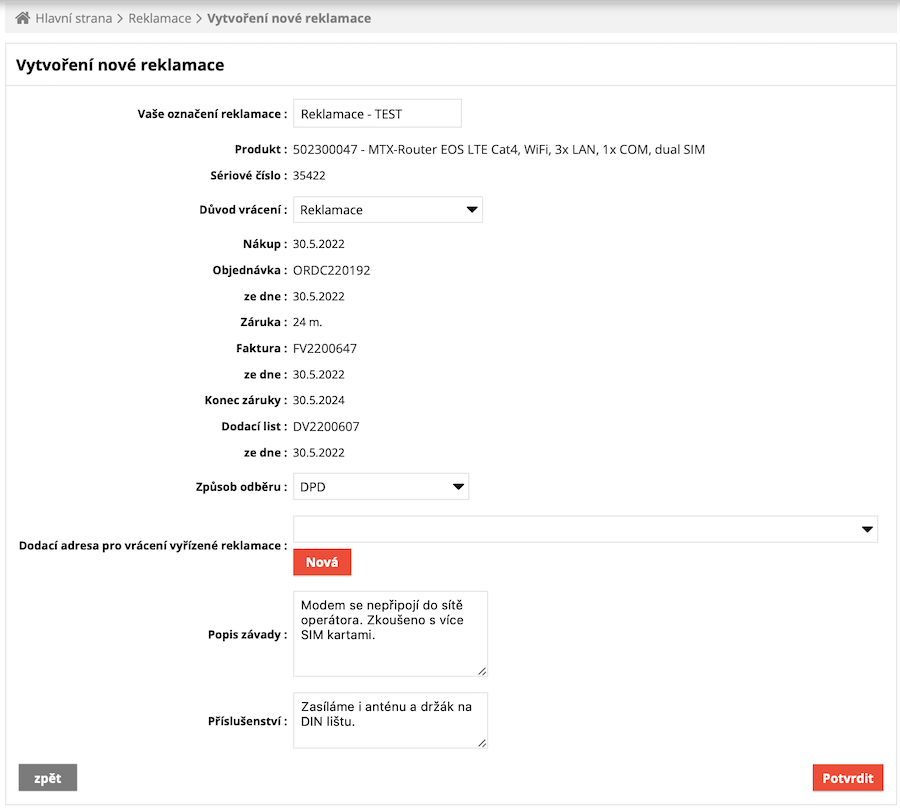Click the order number ORDC220192
This screenshot has width=900, height=812.
point(331,270)
